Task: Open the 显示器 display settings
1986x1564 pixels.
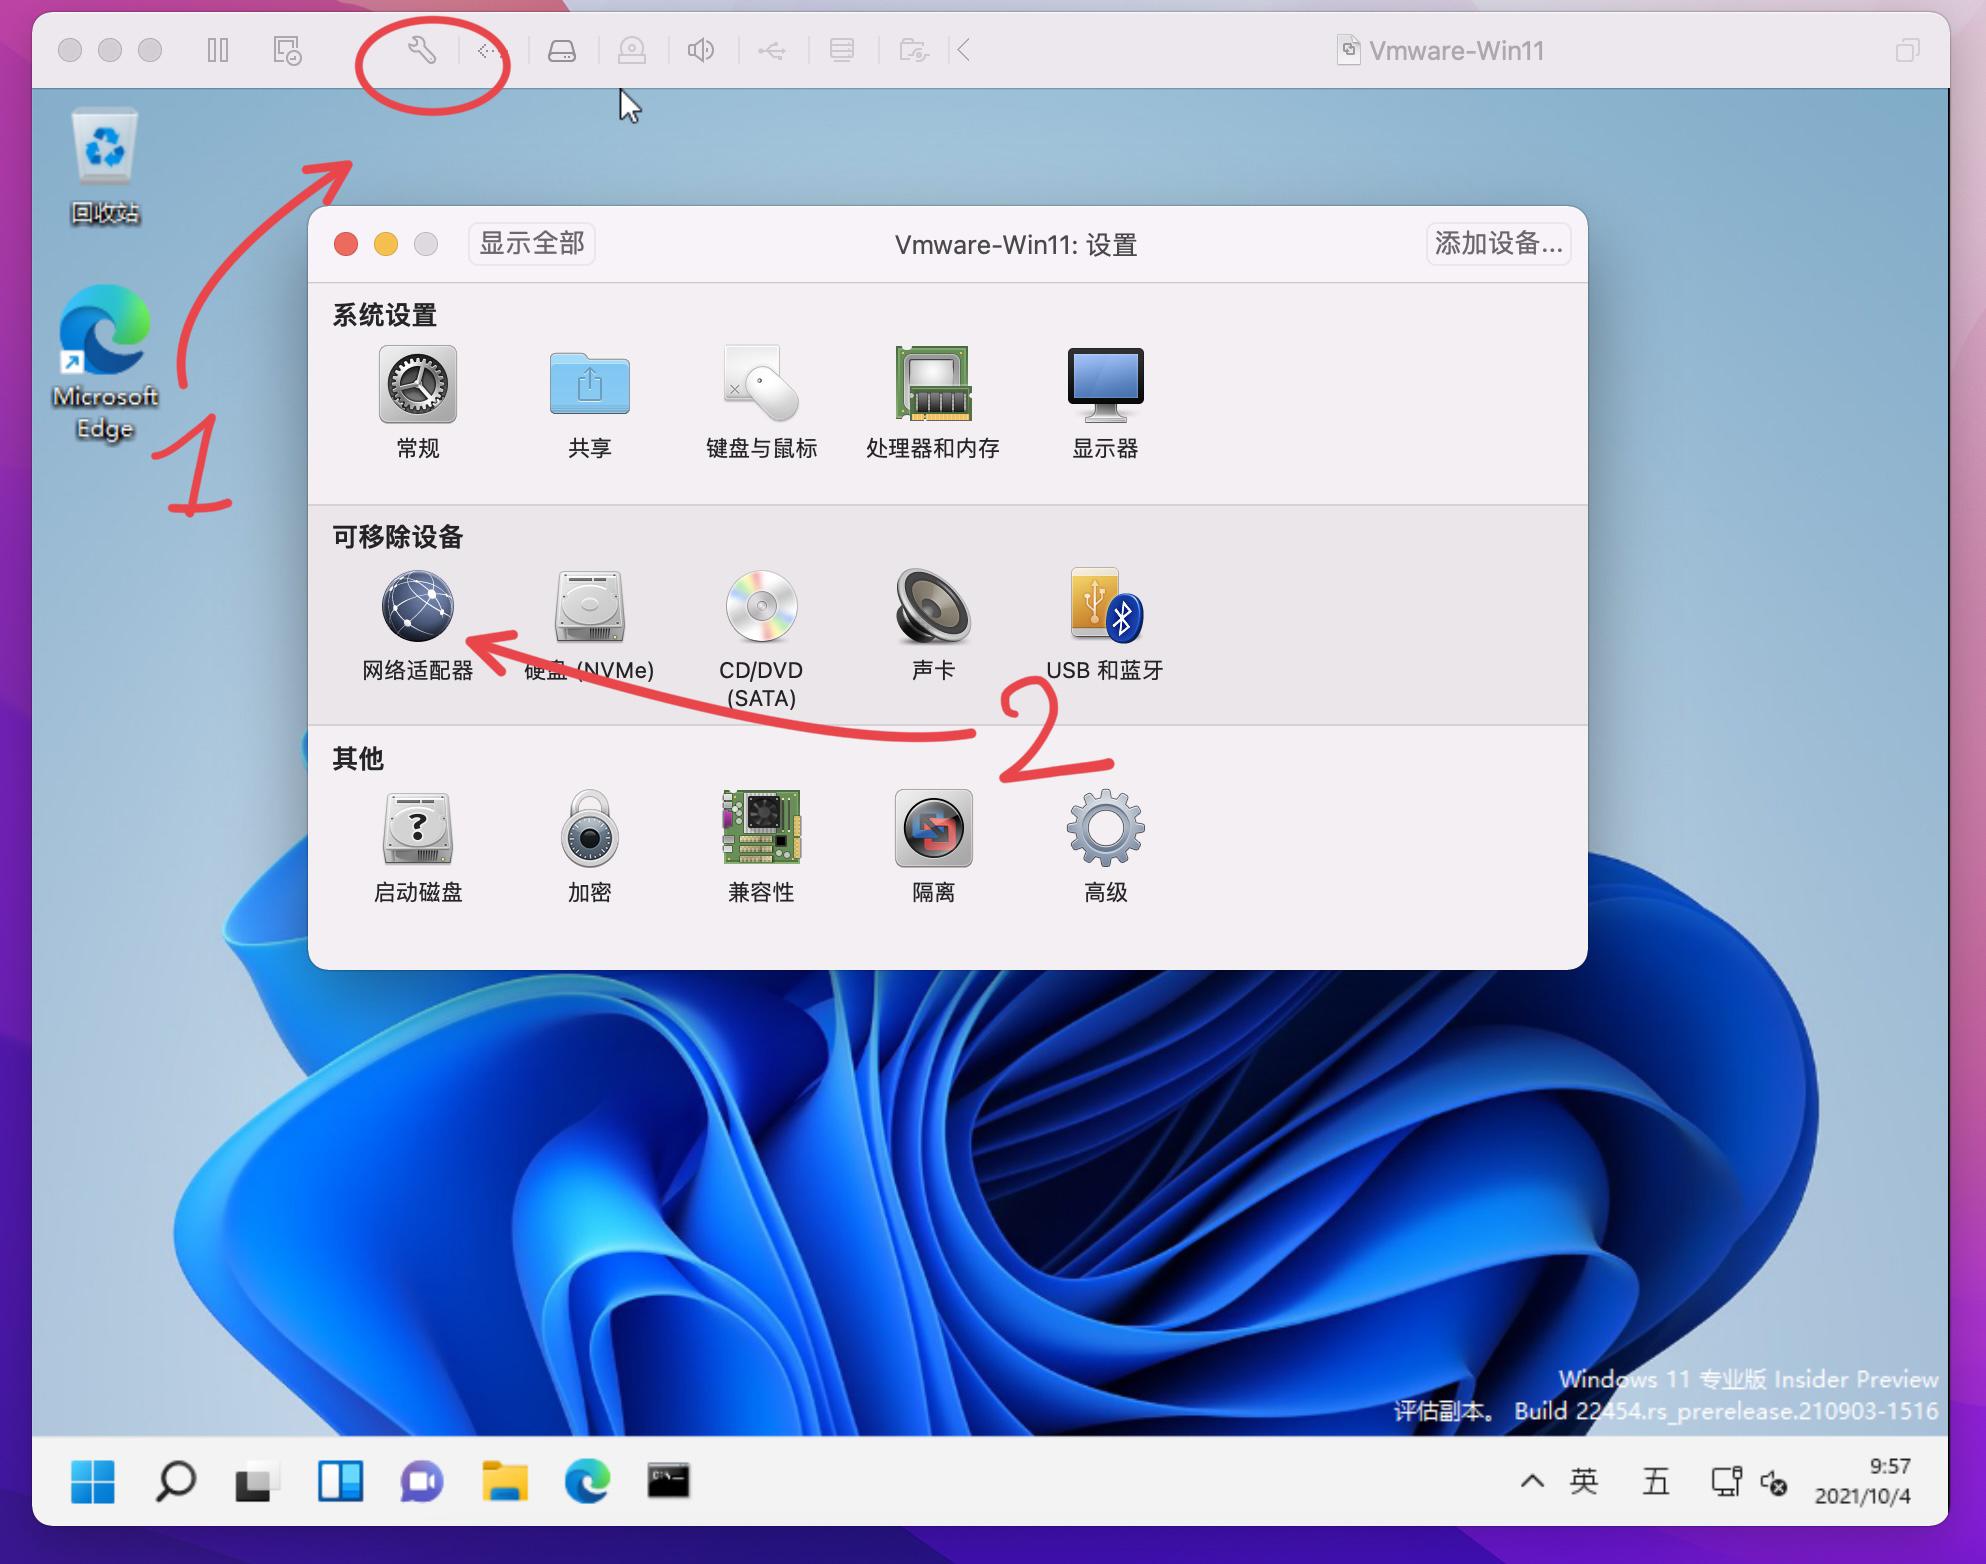Action: coord(1105,385)
